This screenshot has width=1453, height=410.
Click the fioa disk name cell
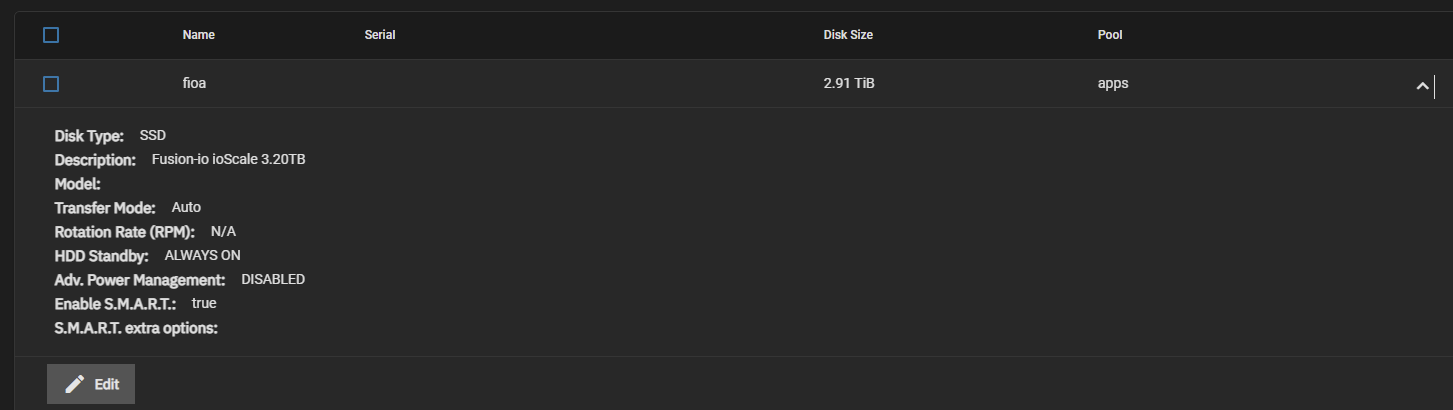(x=194, y=84)
